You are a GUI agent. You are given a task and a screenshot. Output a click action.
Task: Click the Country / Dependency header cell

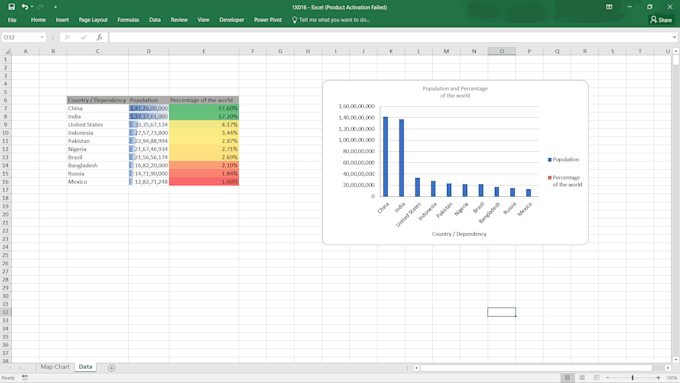pos(98,100)
